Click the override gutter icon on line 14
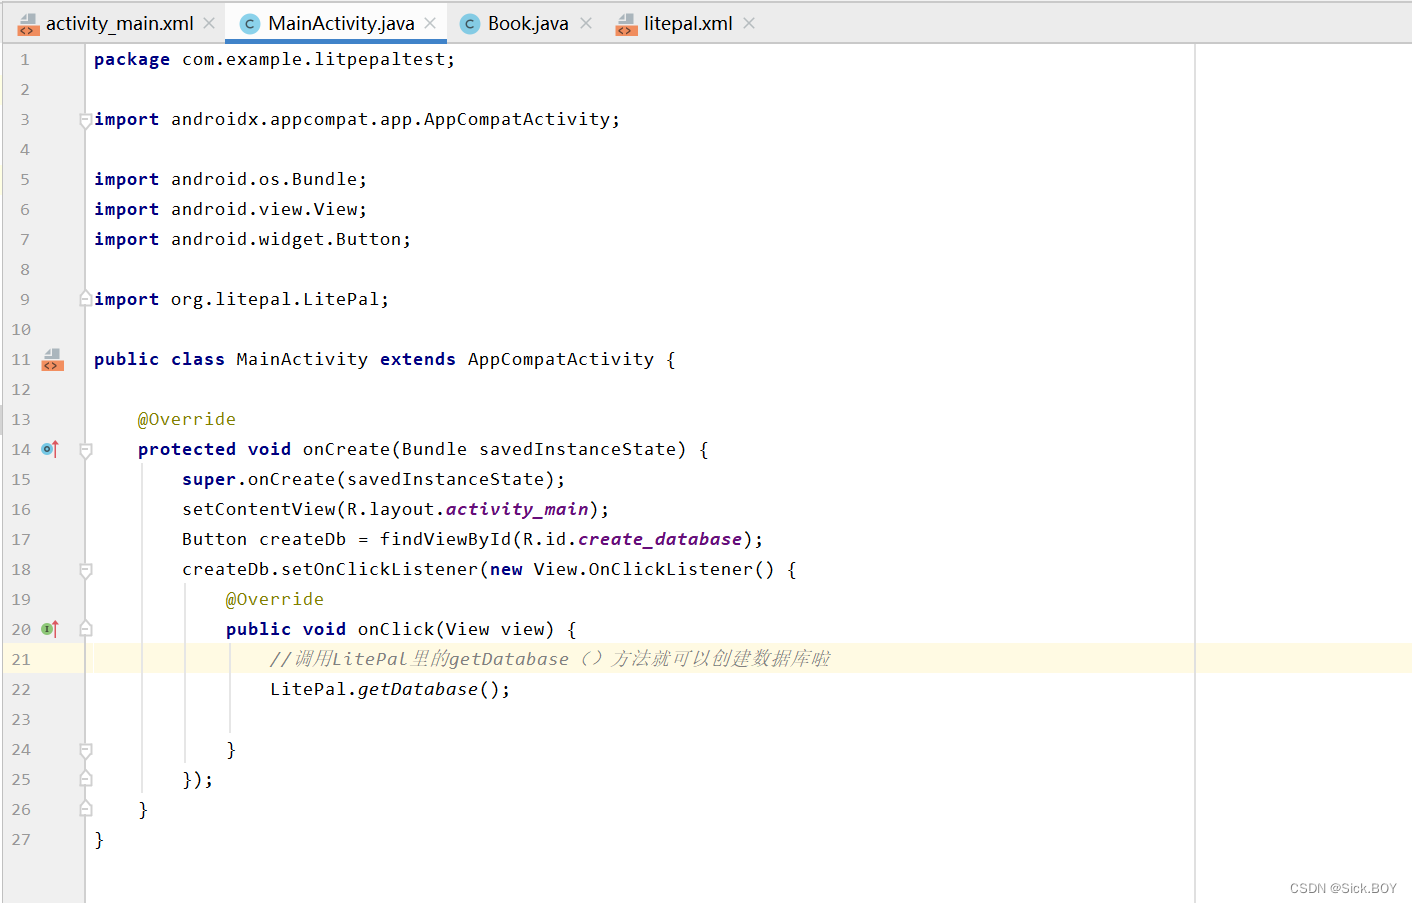 pos(50,450)
